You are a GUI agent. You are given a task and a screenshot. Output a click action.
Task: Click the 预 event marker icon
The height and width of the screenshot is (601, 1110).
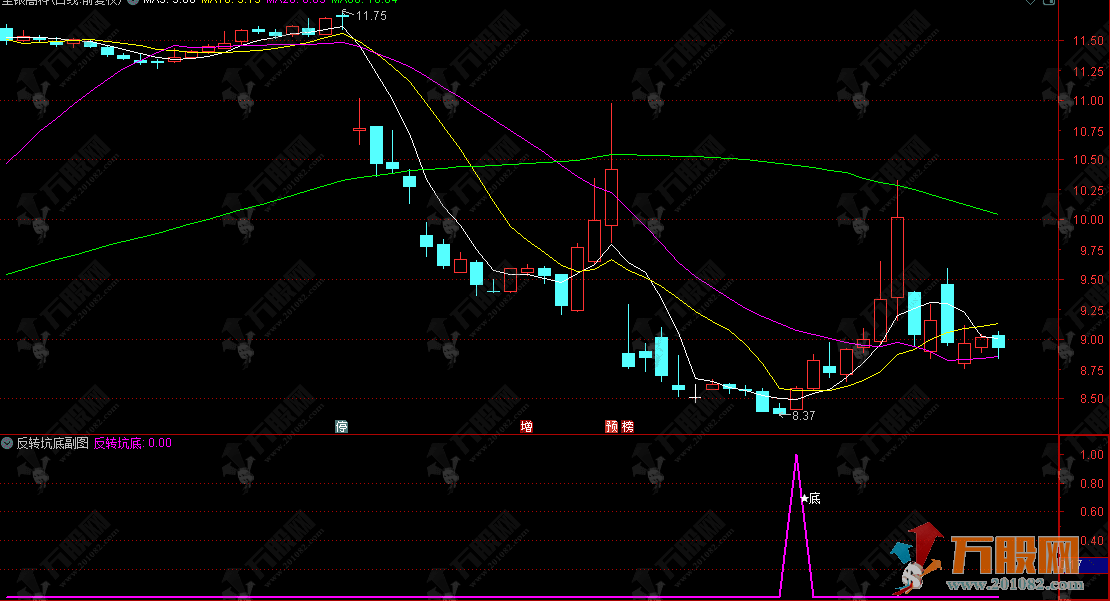click(611, 426)
